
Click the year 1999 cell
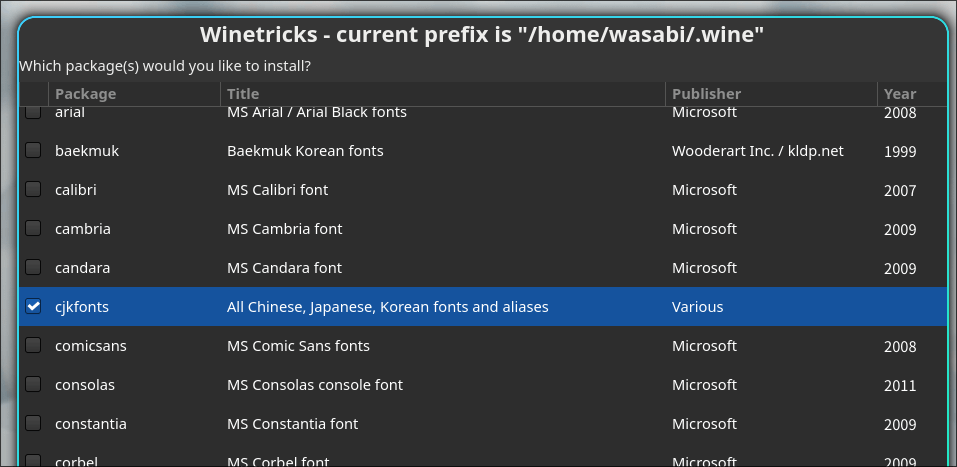tap(900, 151)
